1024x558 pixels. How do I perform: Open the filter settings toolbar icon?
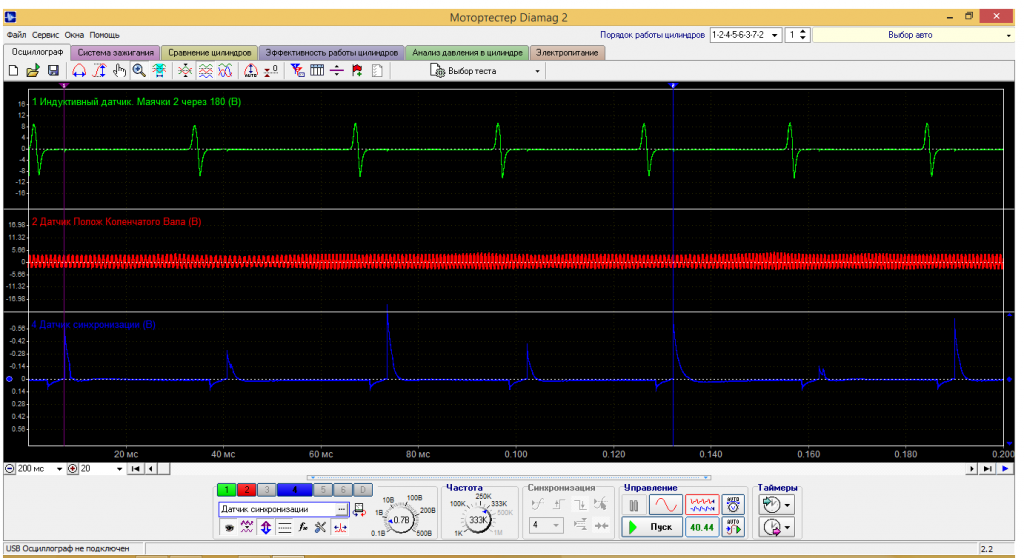pos(297,71)
